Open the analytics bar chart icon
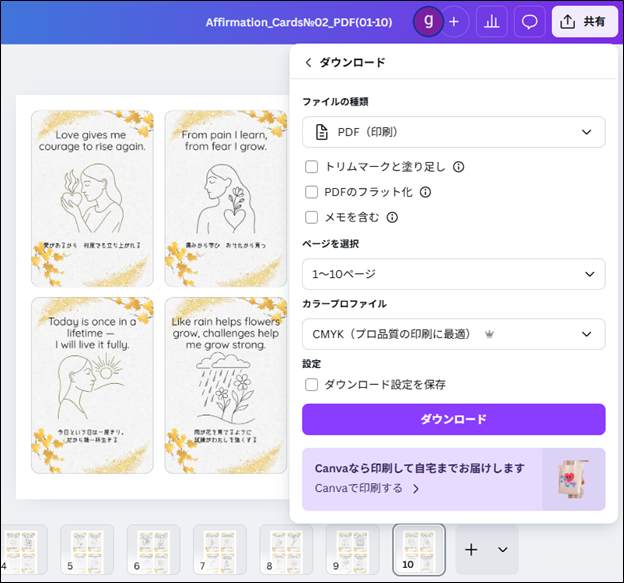 490,21
